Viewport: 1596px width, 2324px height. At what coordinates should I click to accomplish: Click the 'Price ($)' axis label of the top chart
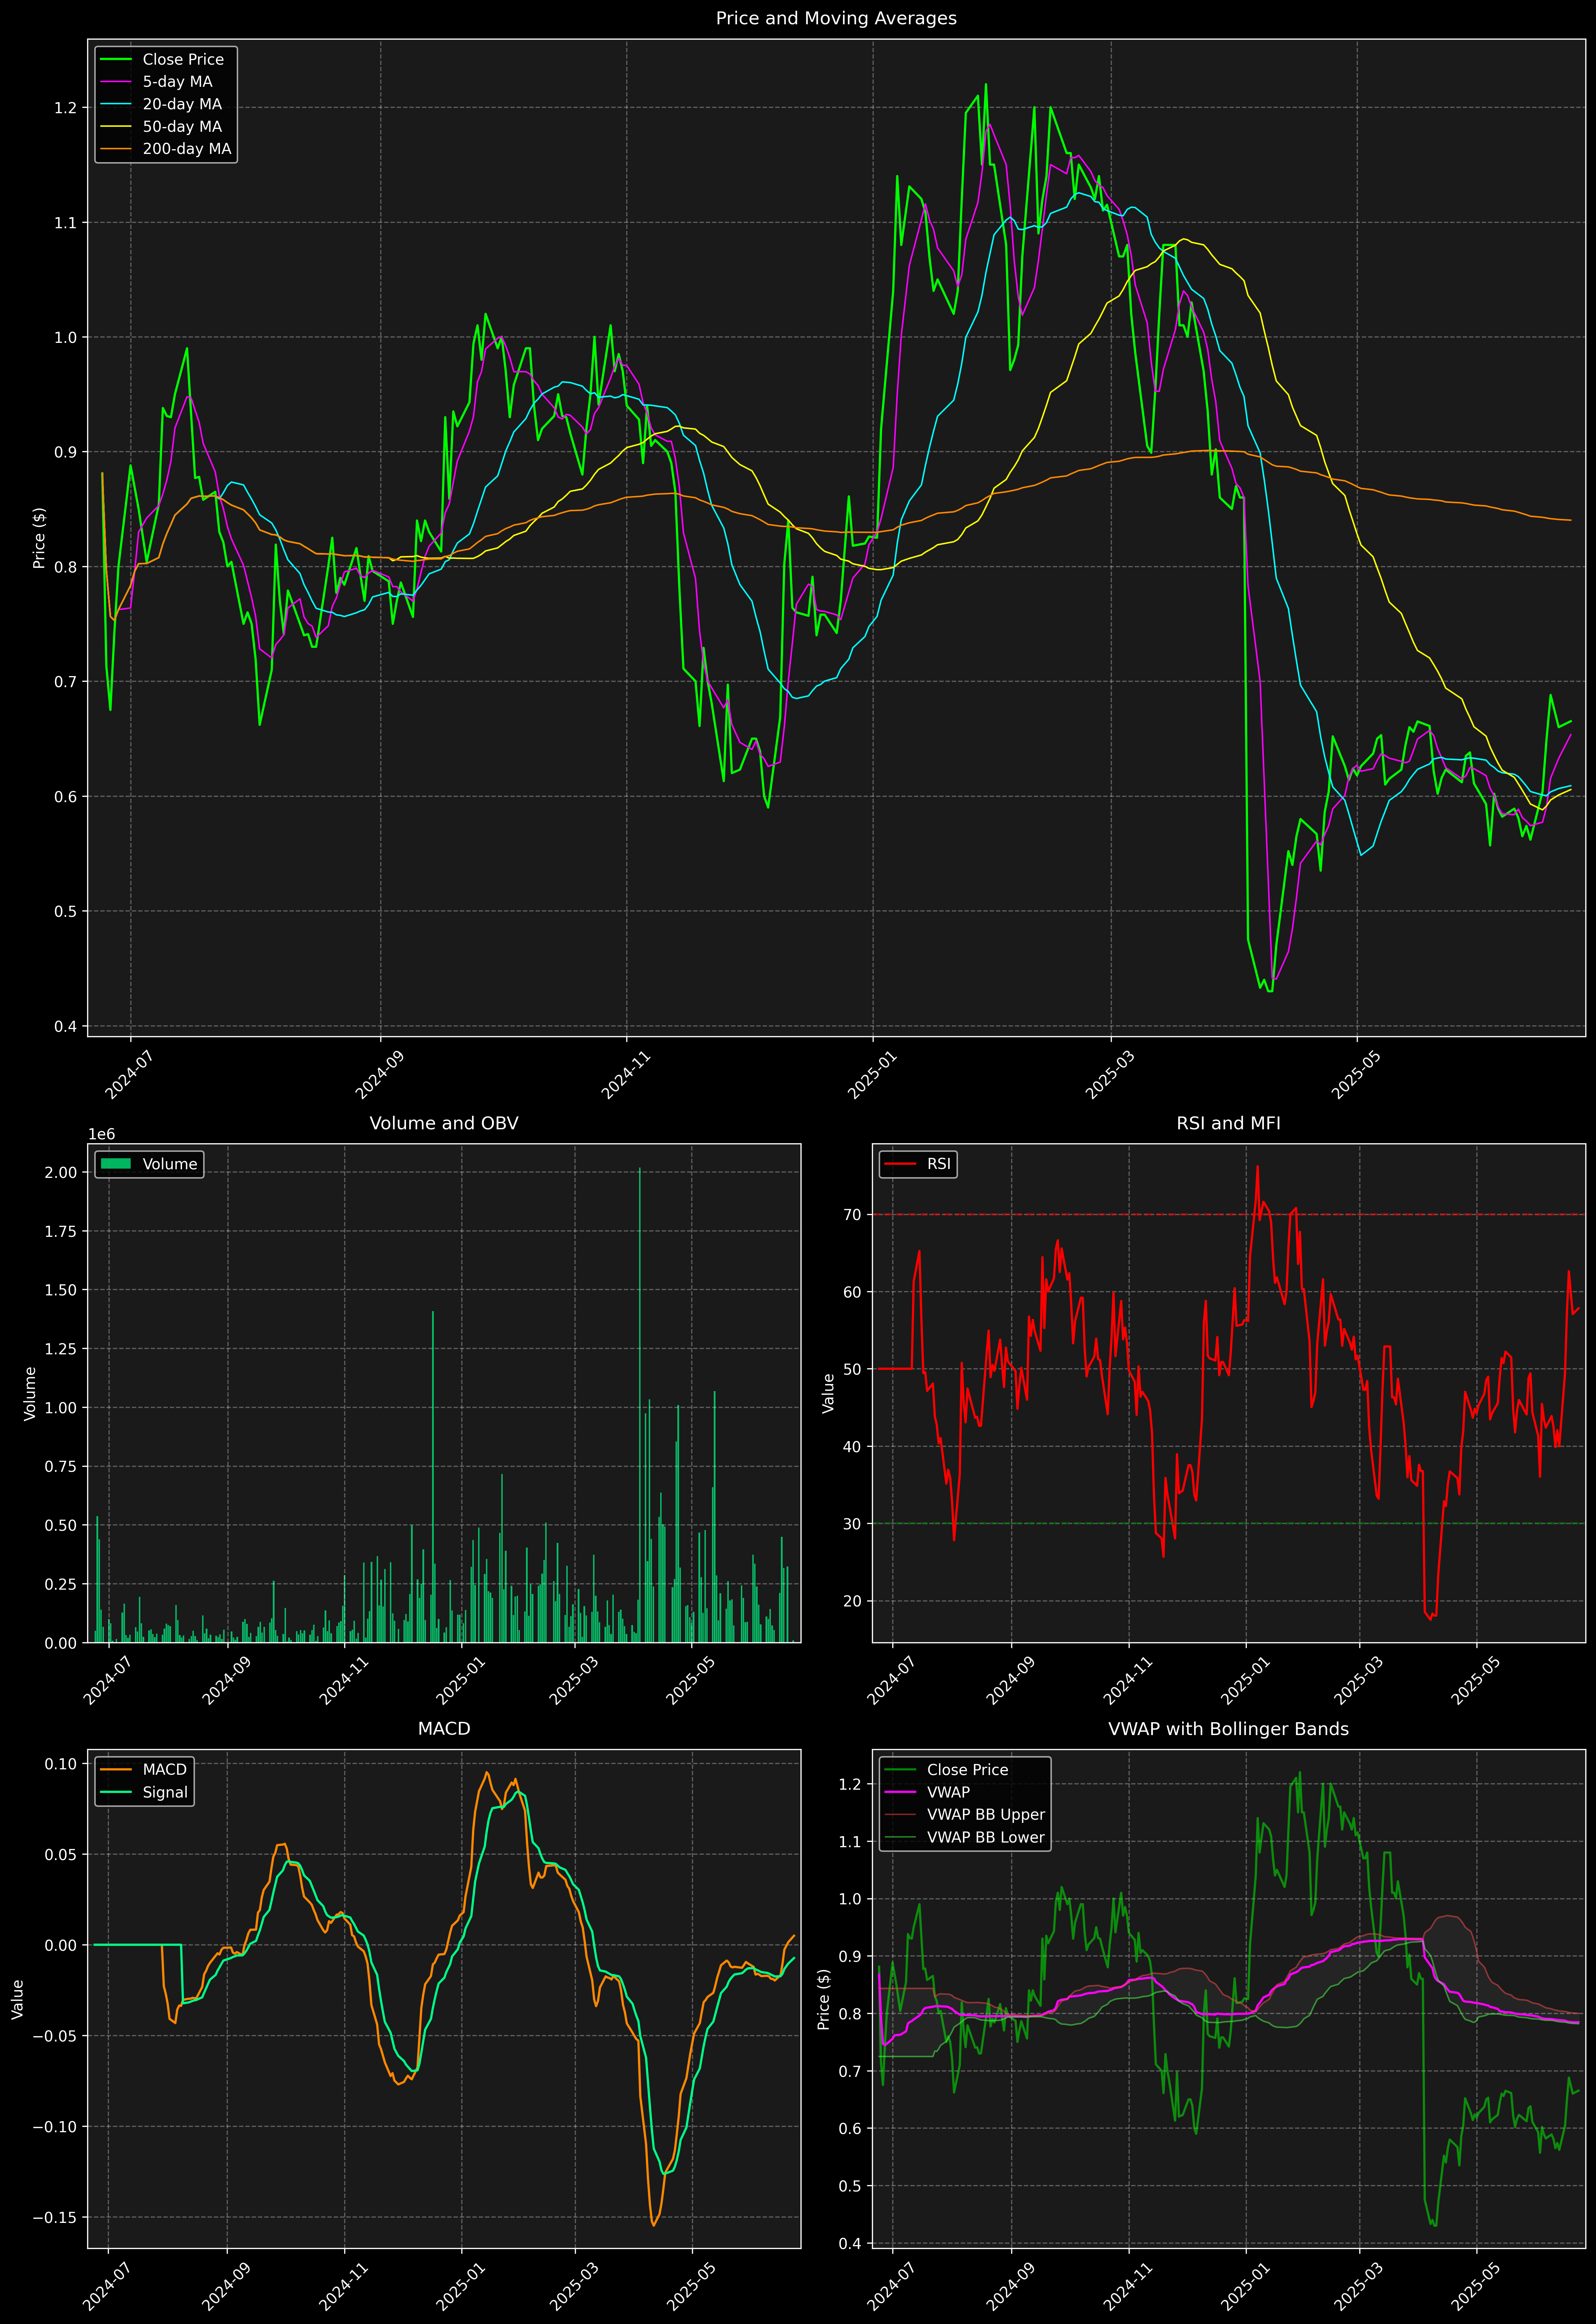point(39,538)
